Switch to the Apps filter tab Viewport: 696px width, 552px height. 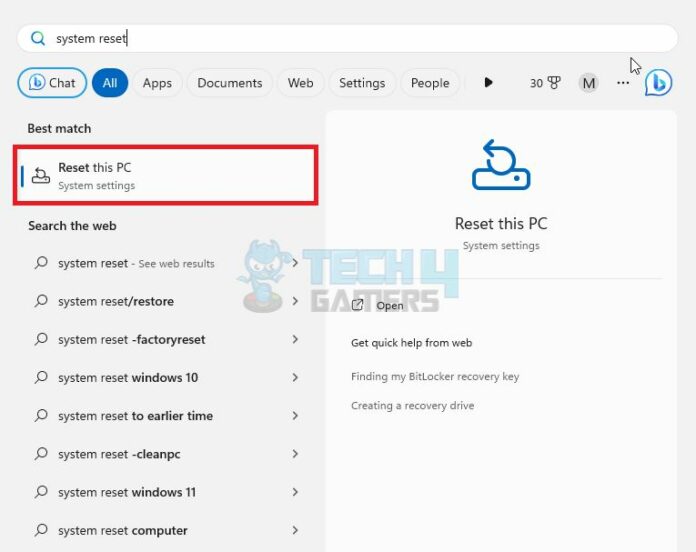(157, 83)
